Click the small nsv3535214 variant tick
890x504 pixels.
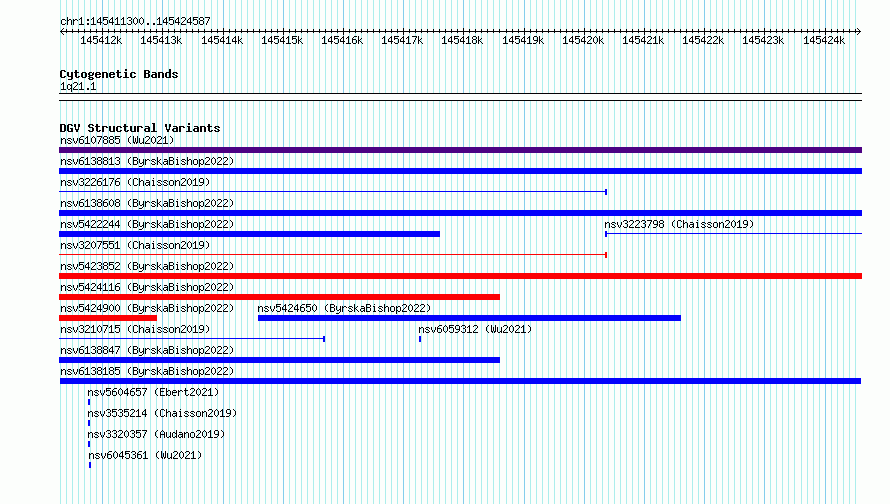coord(89,423)
